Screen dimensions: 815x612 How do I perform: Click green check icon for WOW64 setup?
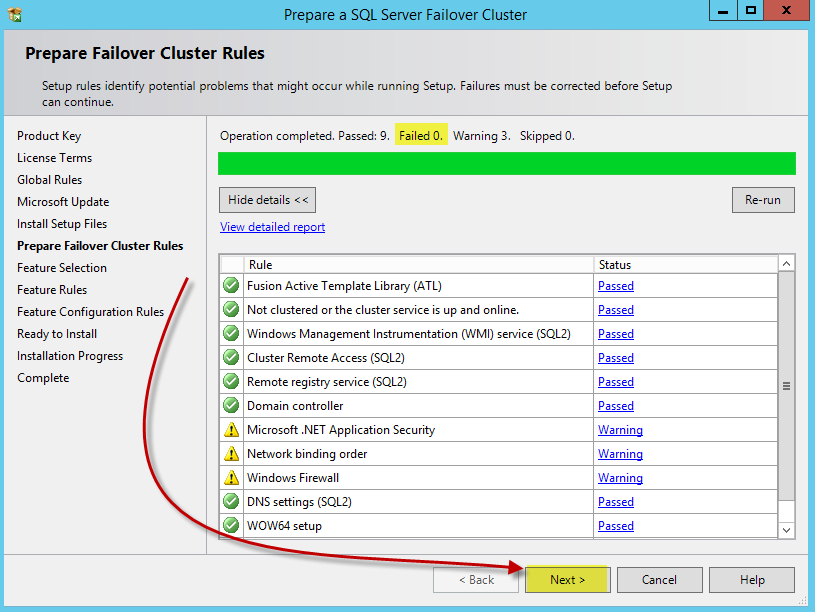pos(231,525)
